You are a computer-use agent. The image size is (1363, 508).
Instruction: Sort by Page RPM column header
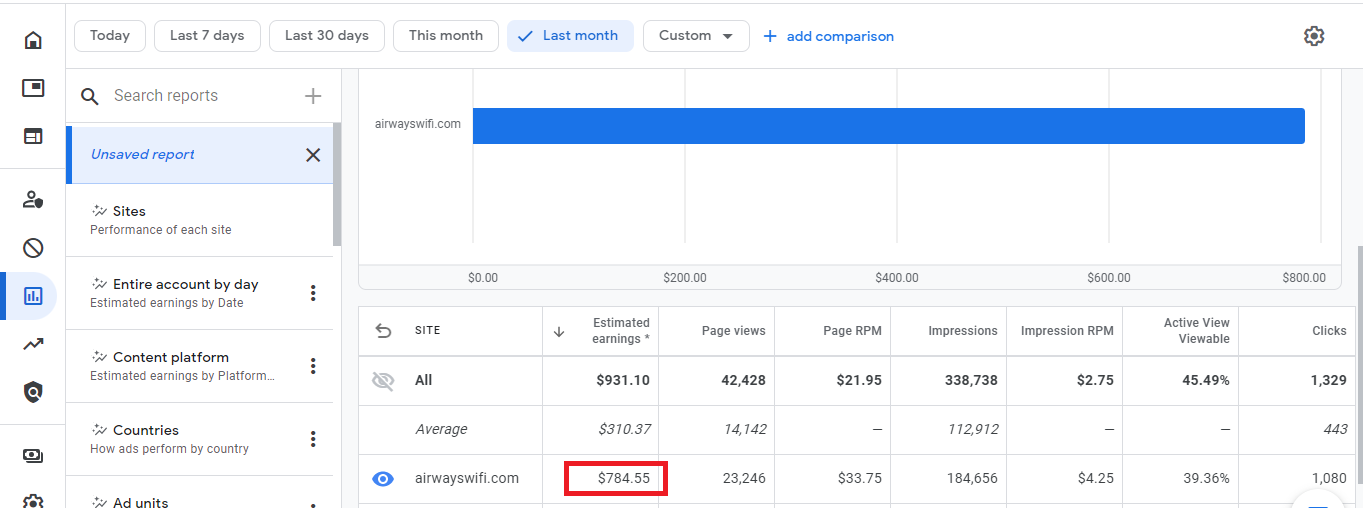pyautogui.click(x=852, y=331)
